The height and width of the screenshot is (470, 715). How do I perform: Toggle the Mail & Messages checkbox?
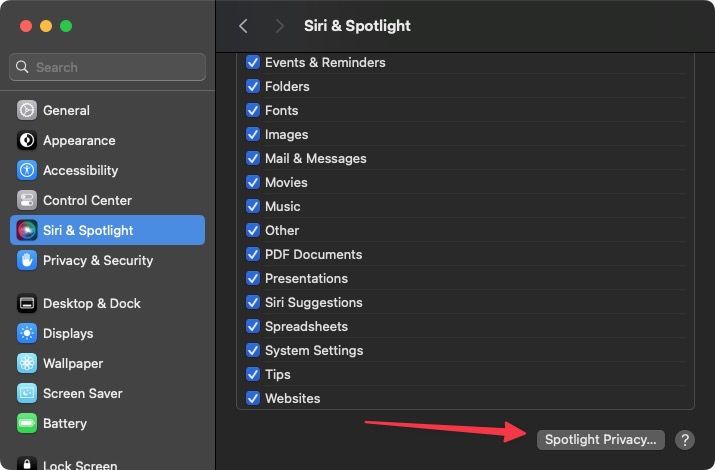pyautogui.click(x=253, y=159)
